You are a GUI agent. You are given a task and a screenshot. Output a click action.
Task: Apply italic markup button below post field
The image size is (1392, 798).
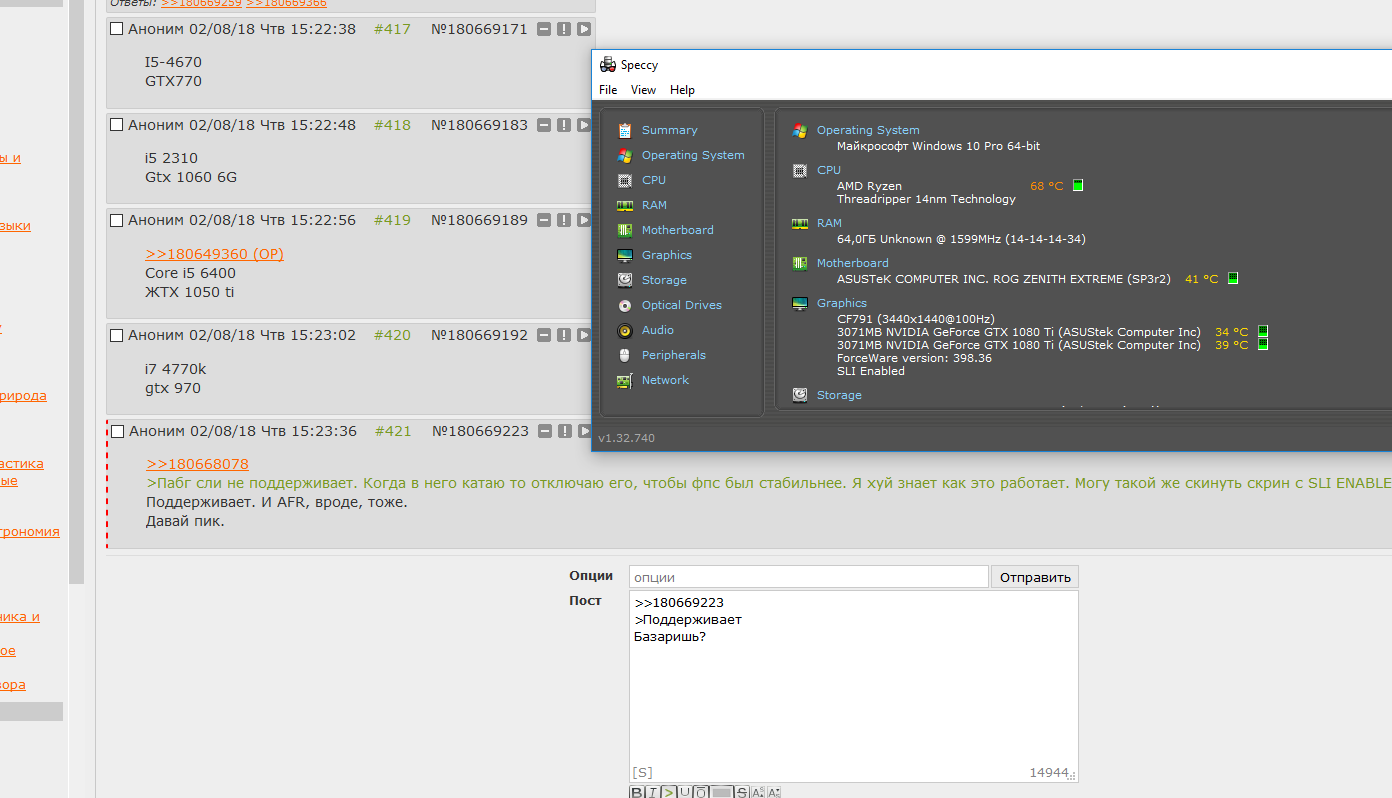pos(653,792)
